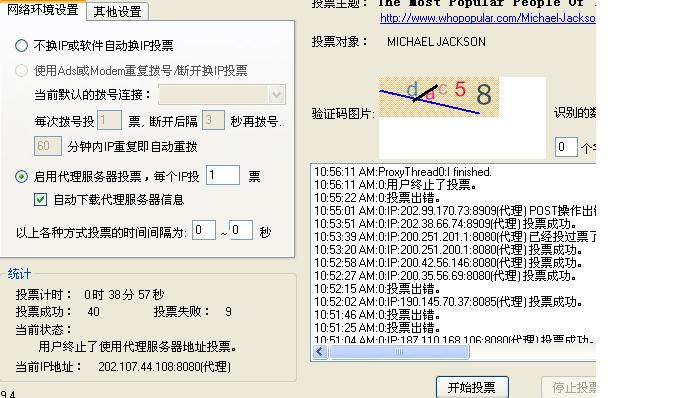The height and width of the screenshot is (398, 683).
Task: Click current IP 202.107.44.108:8080(代理)
Action: 164,367
